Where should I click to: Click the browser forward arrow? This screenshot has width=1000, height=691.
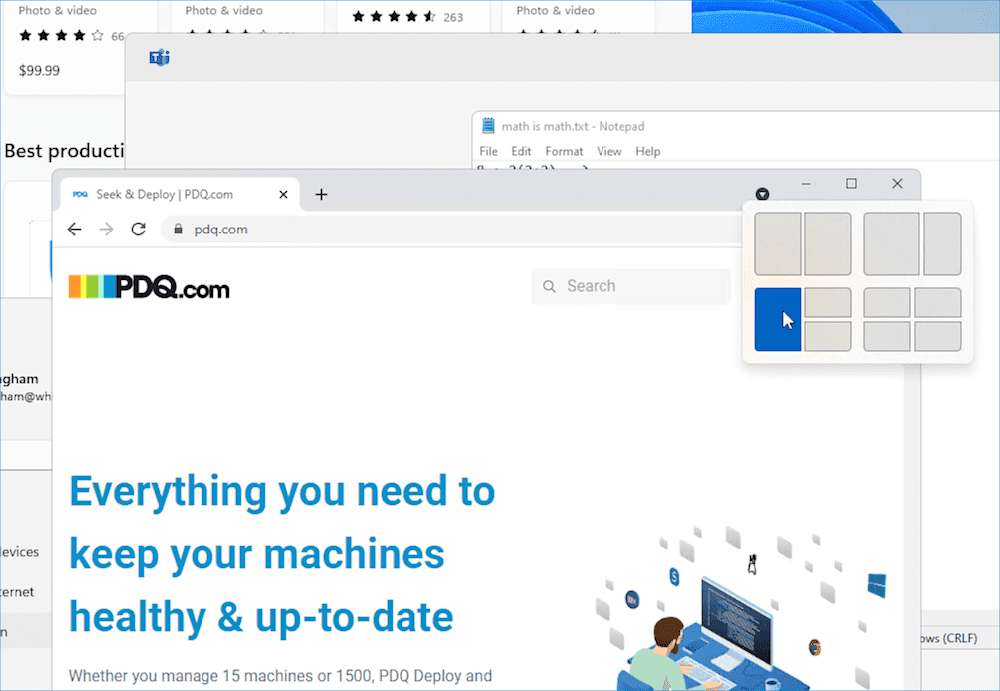click(x=107, y=229)
